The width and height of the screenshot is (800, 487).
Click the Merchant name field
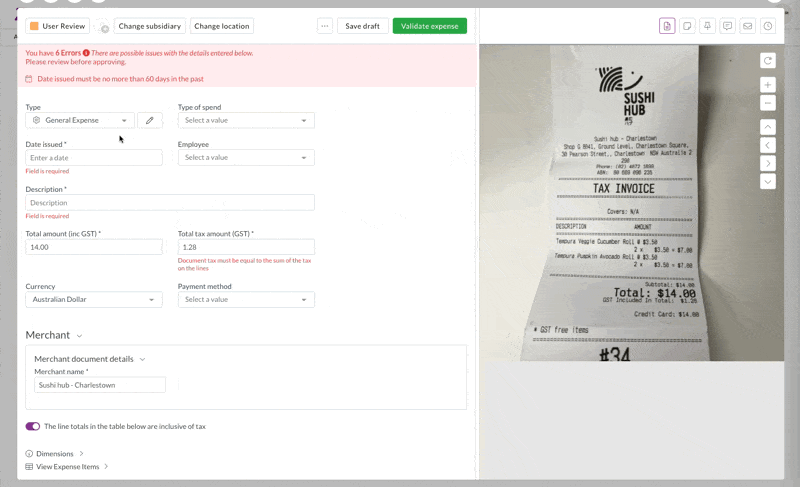(x=100, y=385)
